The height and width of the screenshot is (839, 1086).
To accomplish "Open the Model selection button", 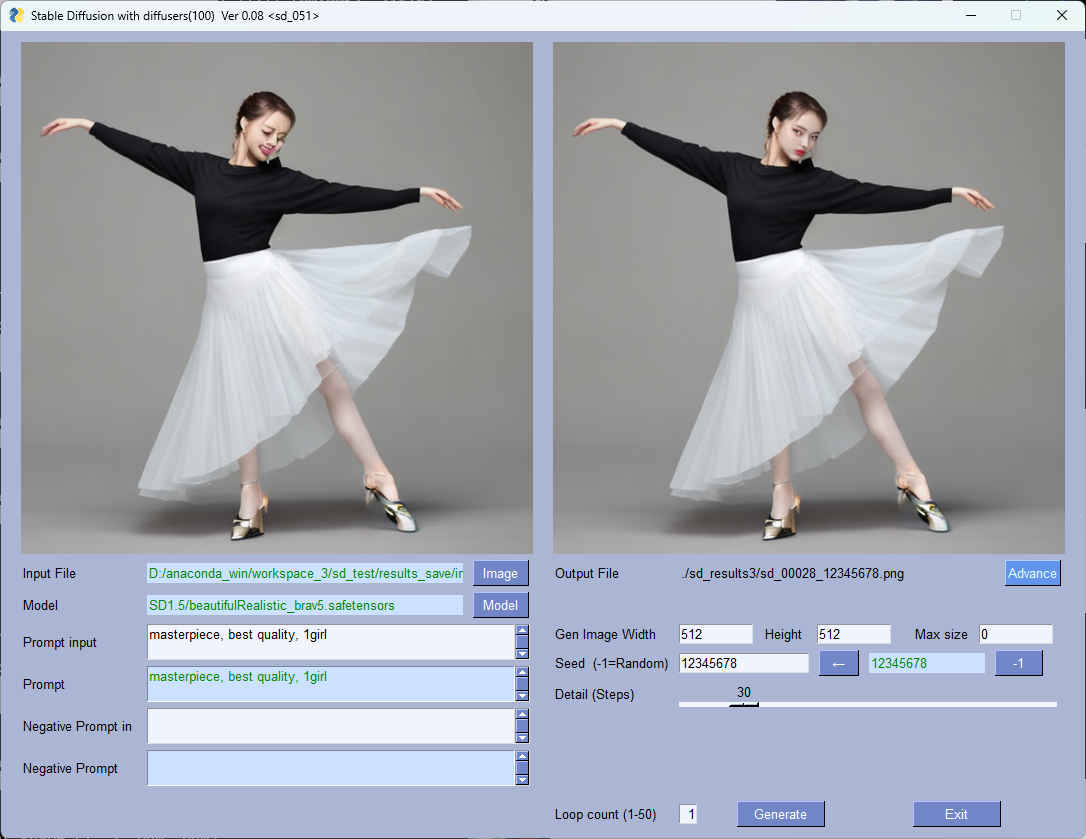I will point(500,605).
